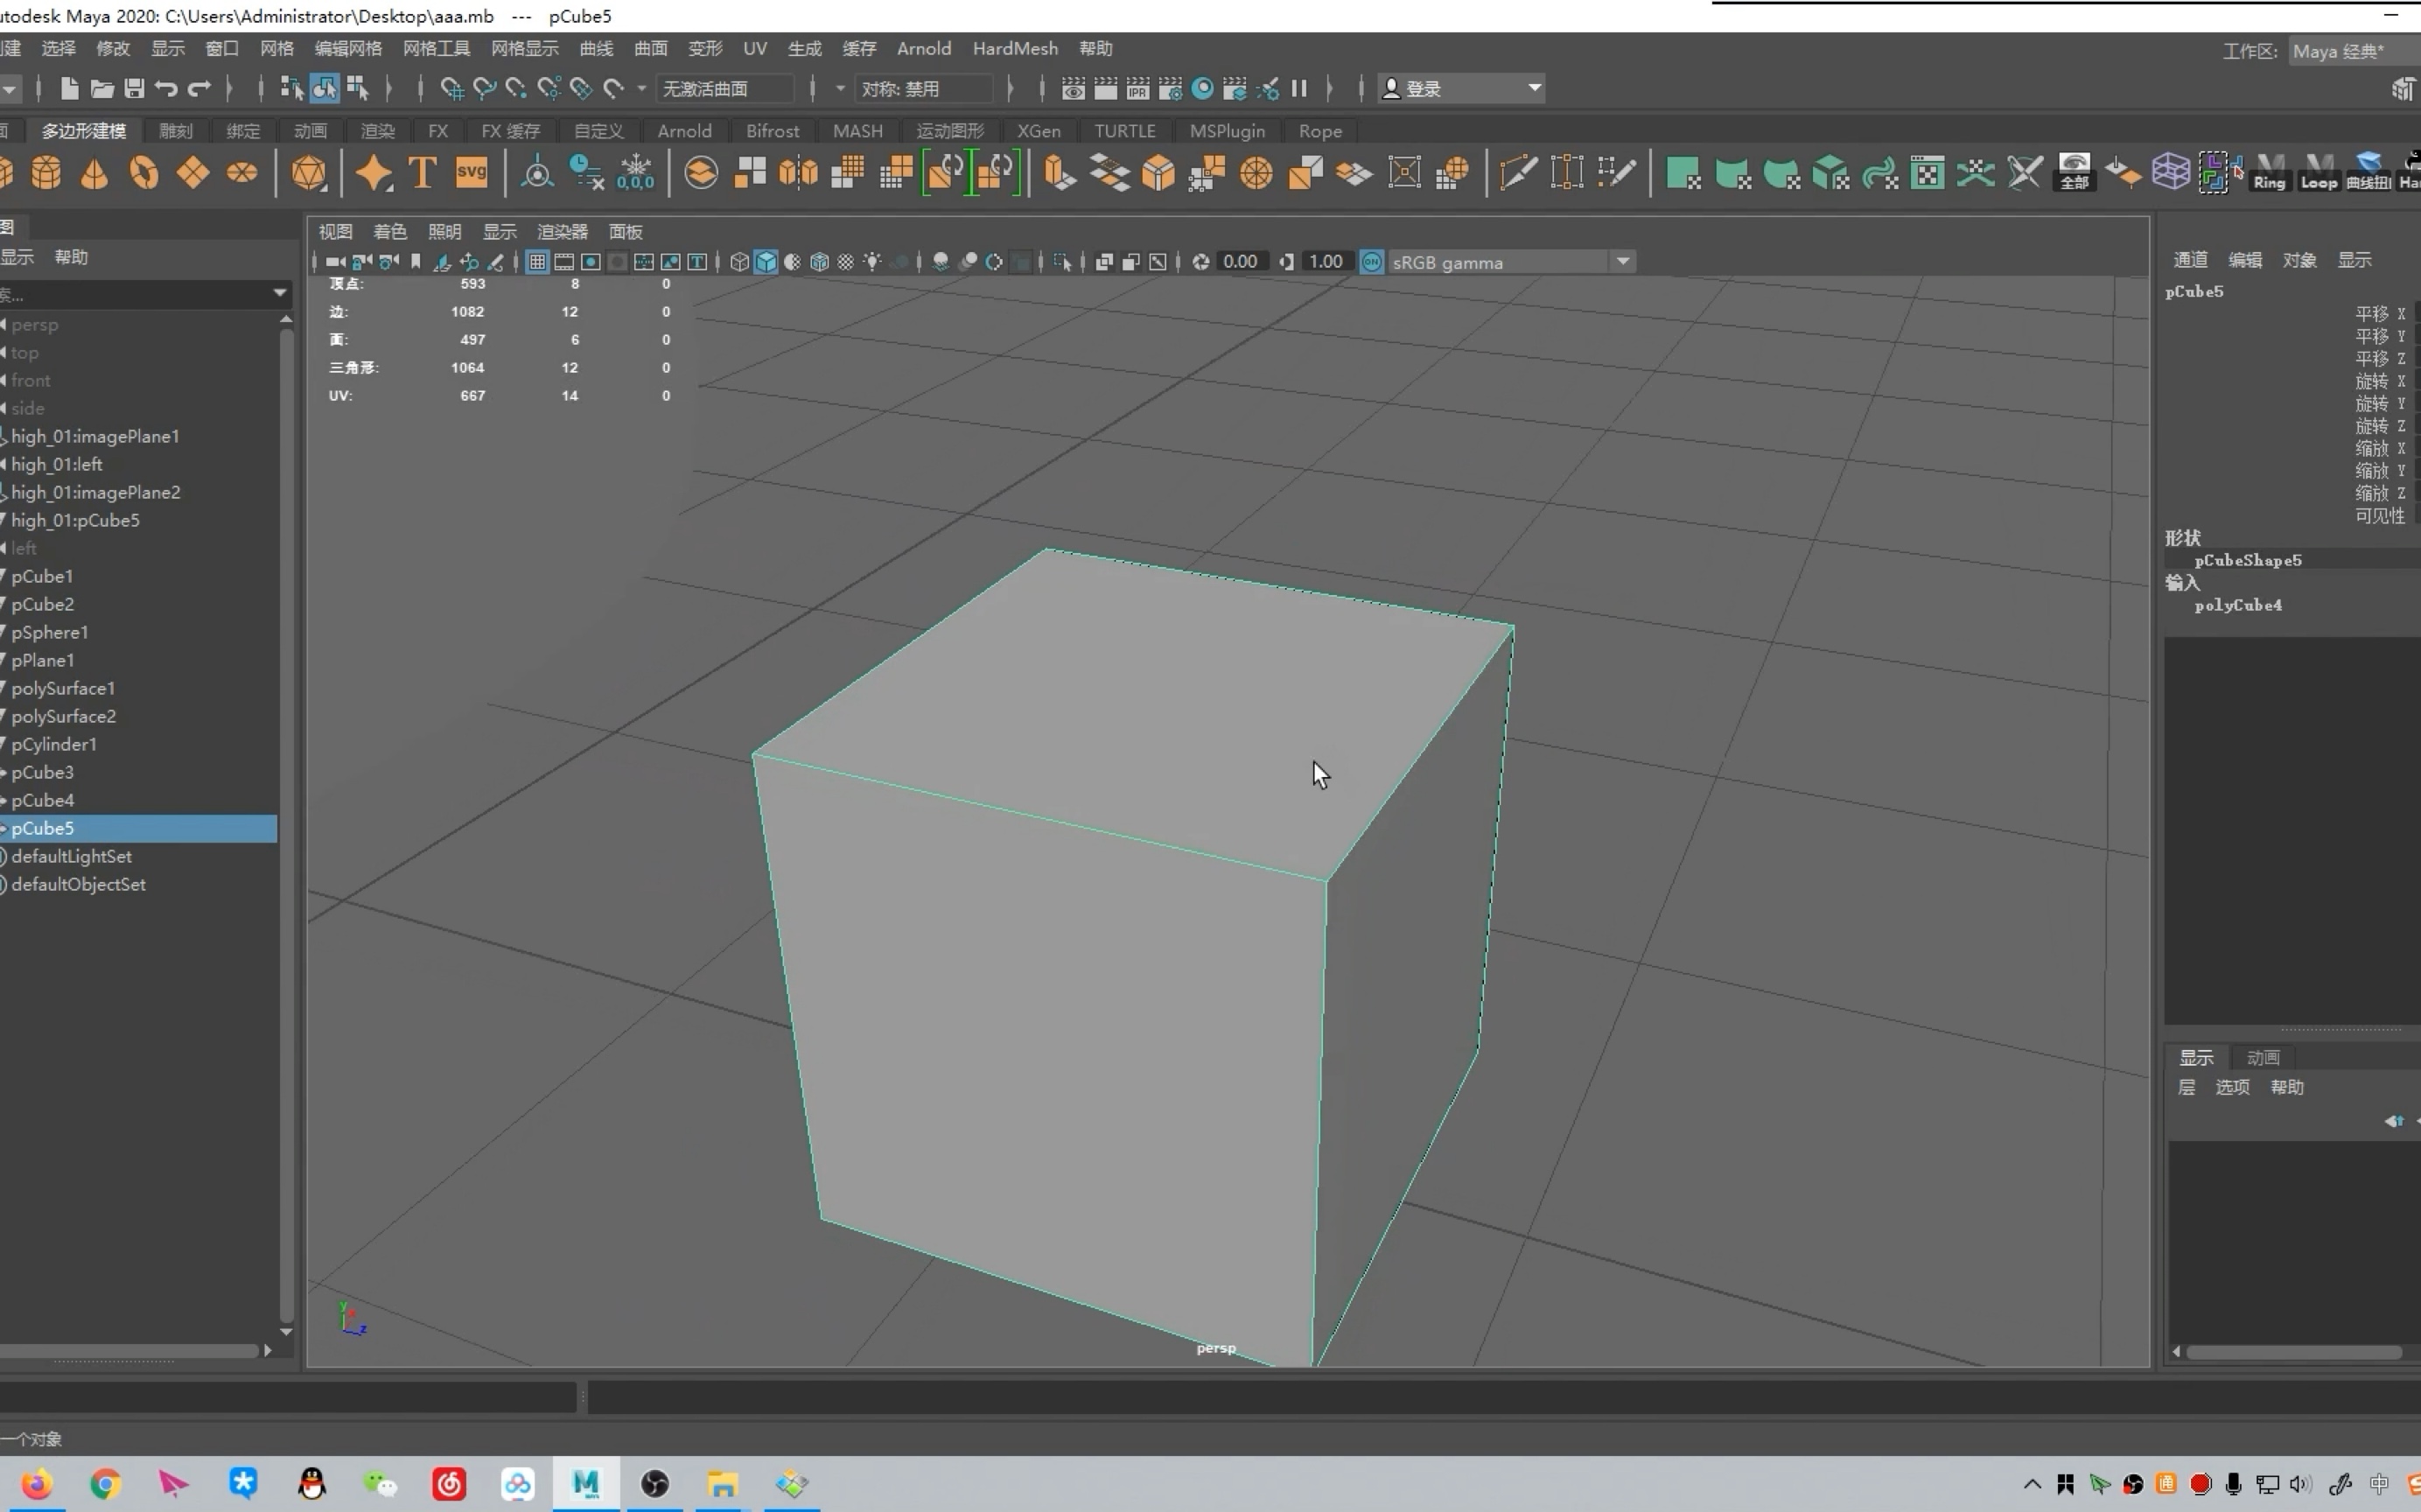The height and width of the screenshot is (1512, 2421).
Task: Select the SVG creation tool
Action: (x=472, y=172)
